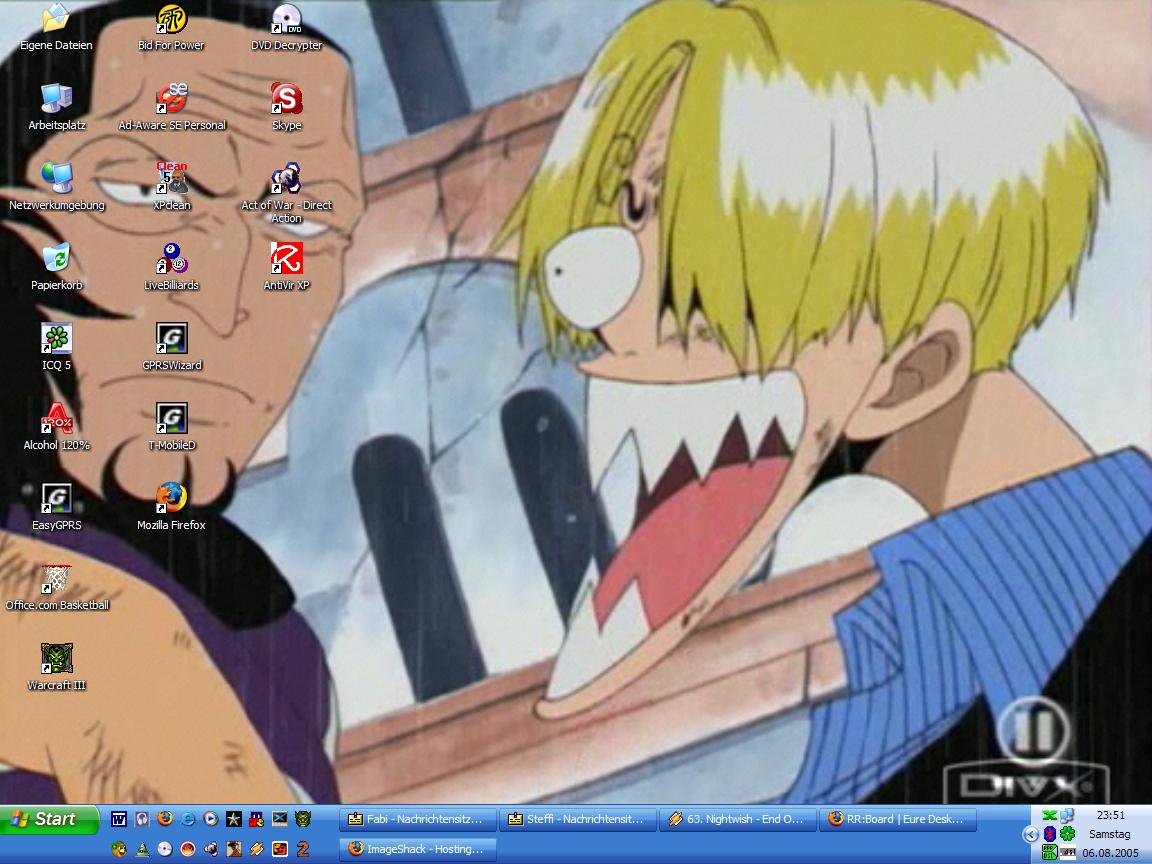Launch Firefox from the quick launch bar
The height and width of the screenshot is (864, 1152).
click(x=165, y=818)
